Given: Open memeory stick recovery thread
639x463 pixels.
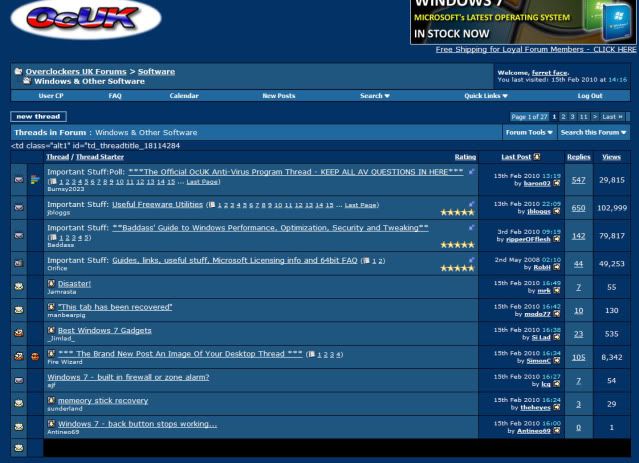Looking at the screenshot, I should 103,401.
